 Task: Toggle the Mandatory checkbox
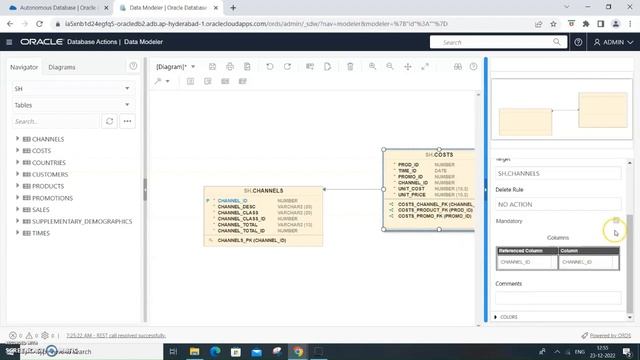[x=616, y=221]
